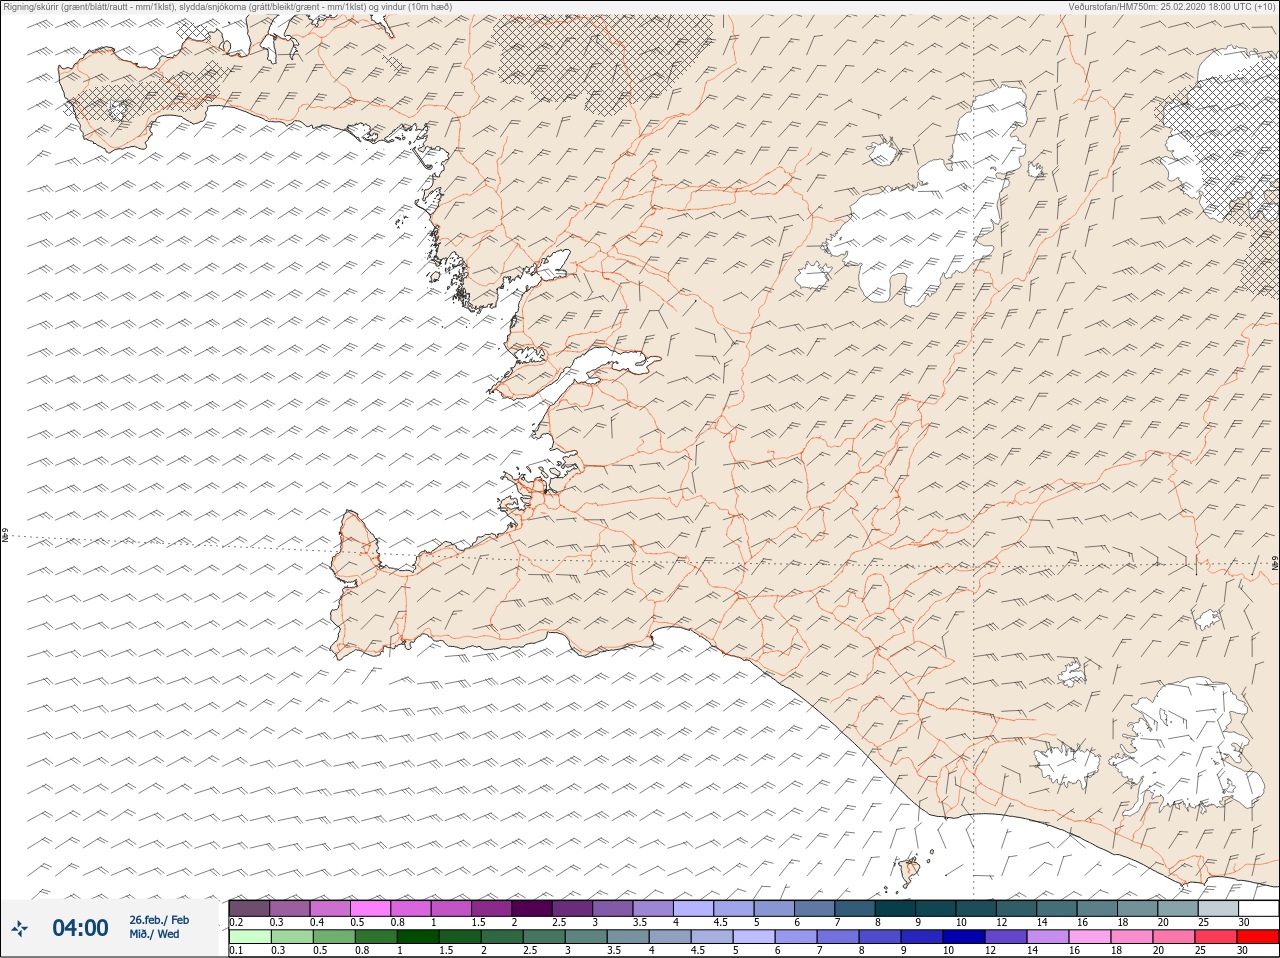Select the darkest purple swatch labeled 2 in upper legend
This screenshot has width=1280, height=958.
point(532,908)
